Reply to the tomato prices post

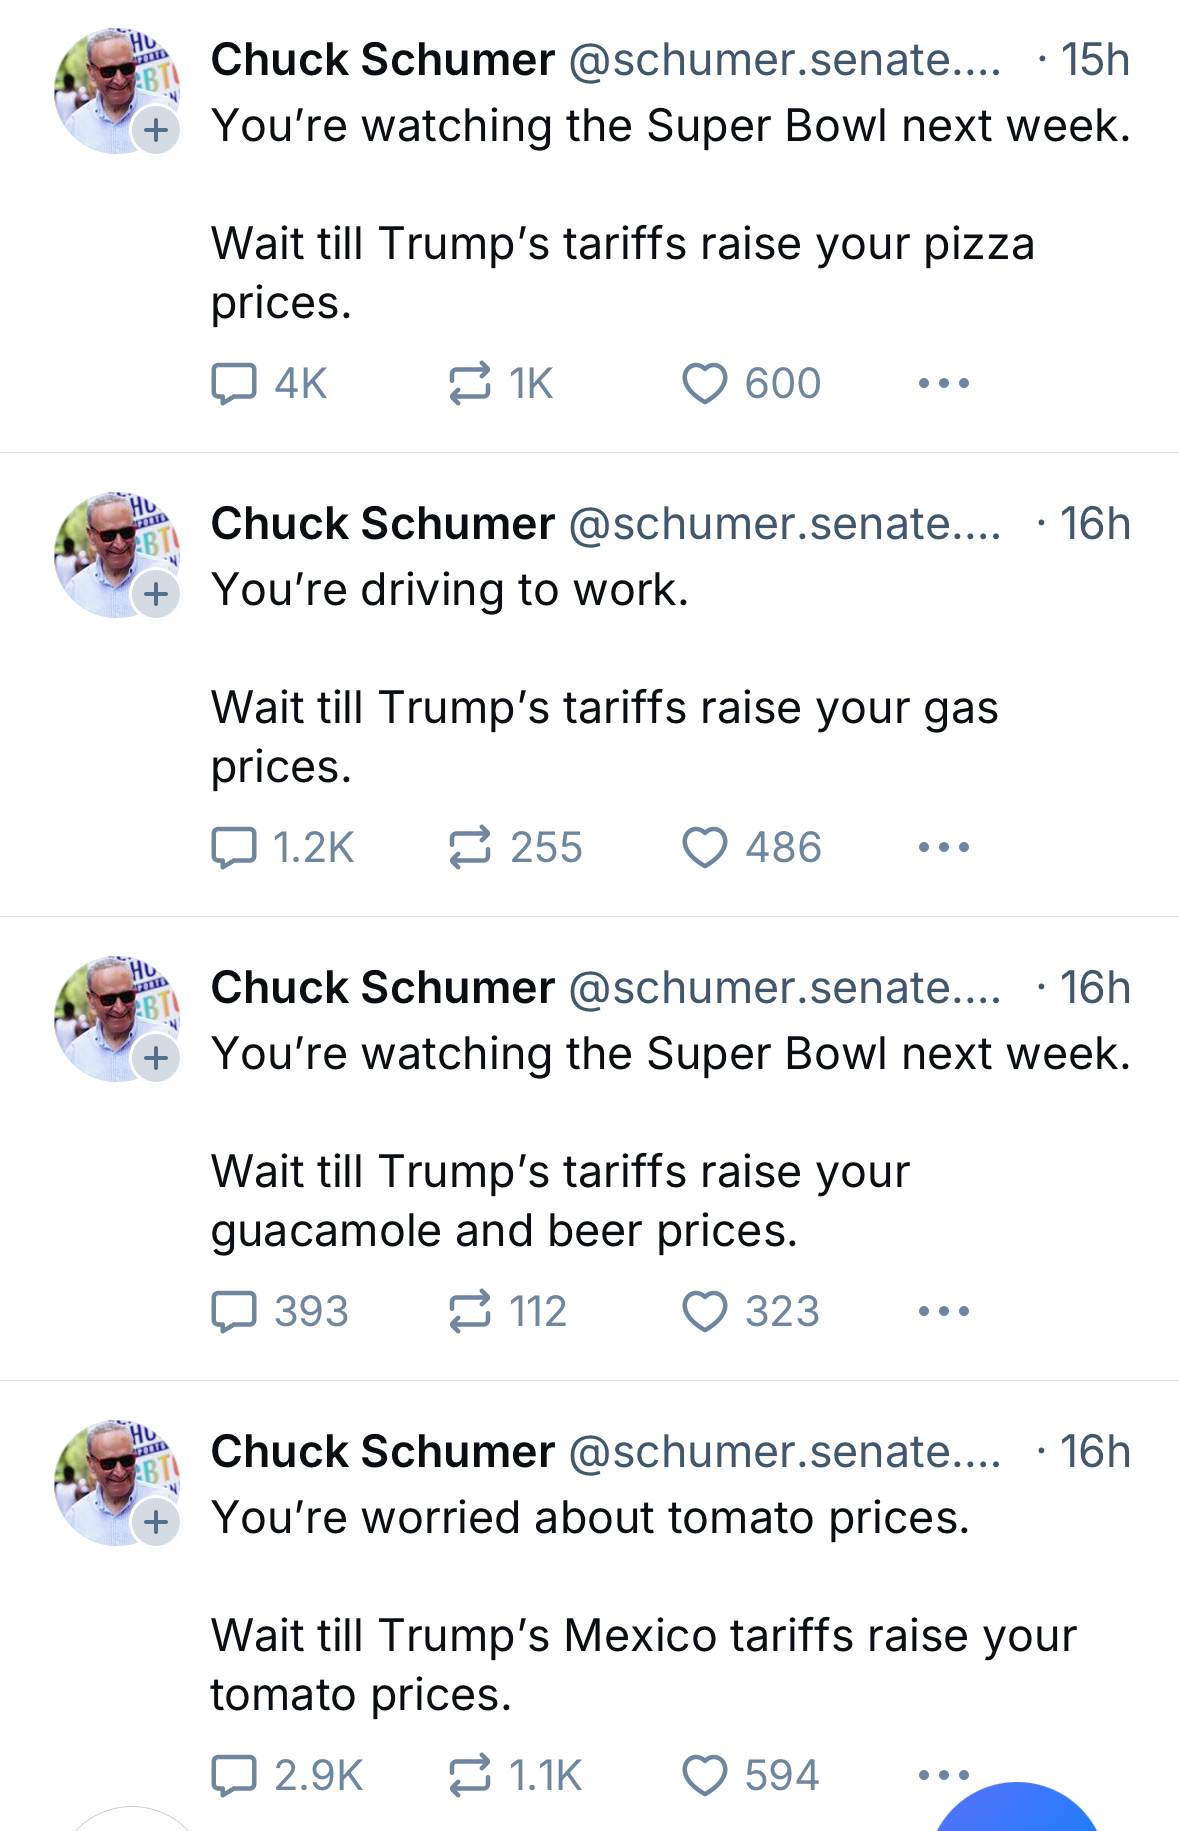(234, 1776)
